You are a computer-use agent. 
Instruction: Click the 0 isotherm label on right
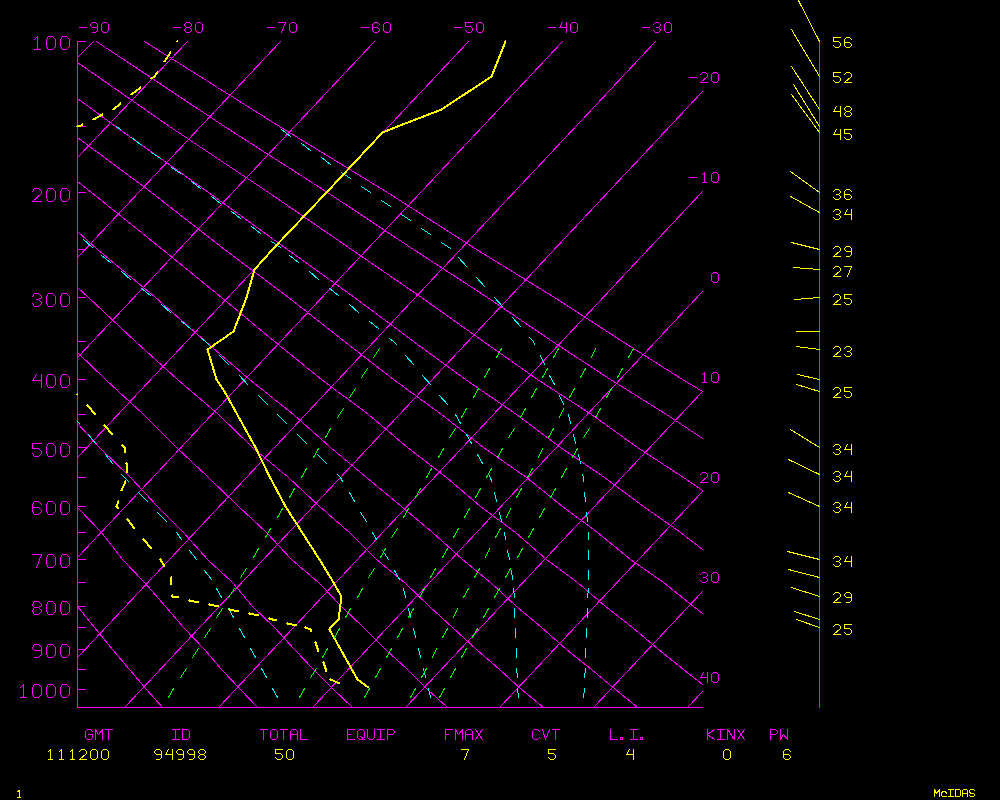click(714, 278)
